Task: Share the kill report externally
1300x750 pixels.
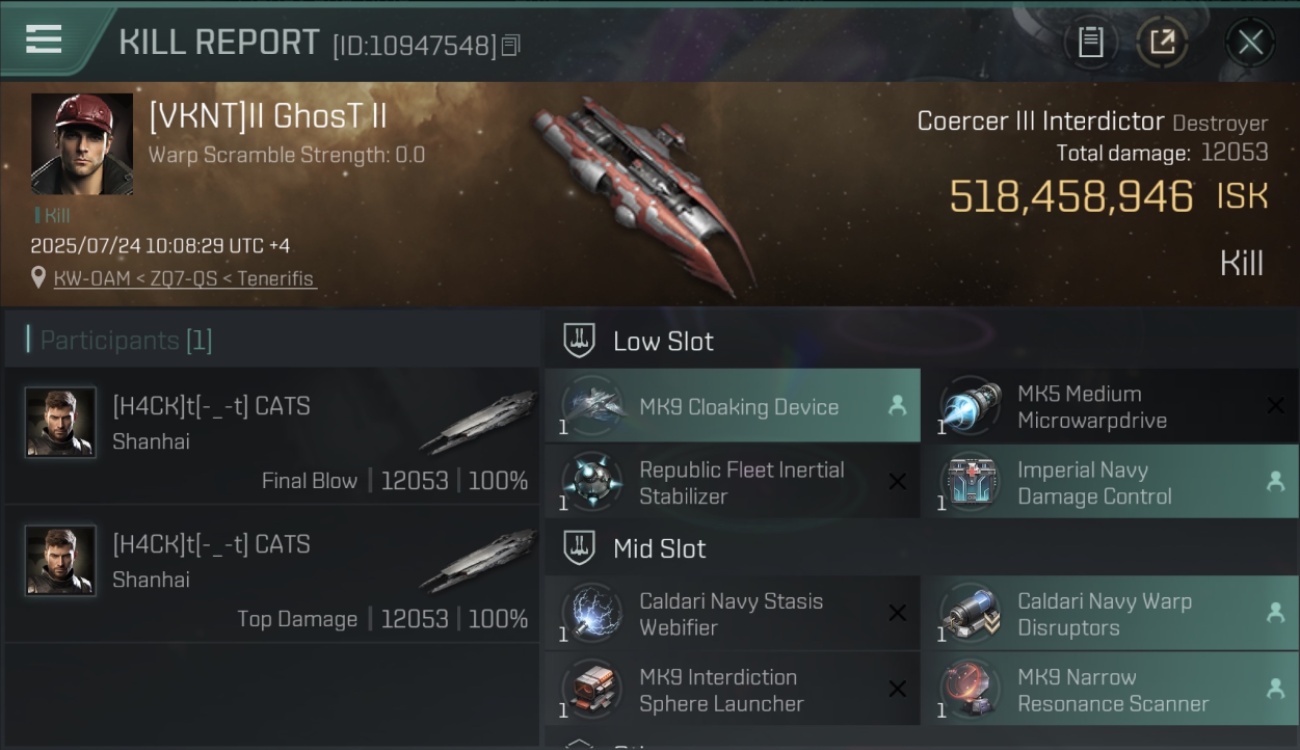Action: pos(1162,43)
